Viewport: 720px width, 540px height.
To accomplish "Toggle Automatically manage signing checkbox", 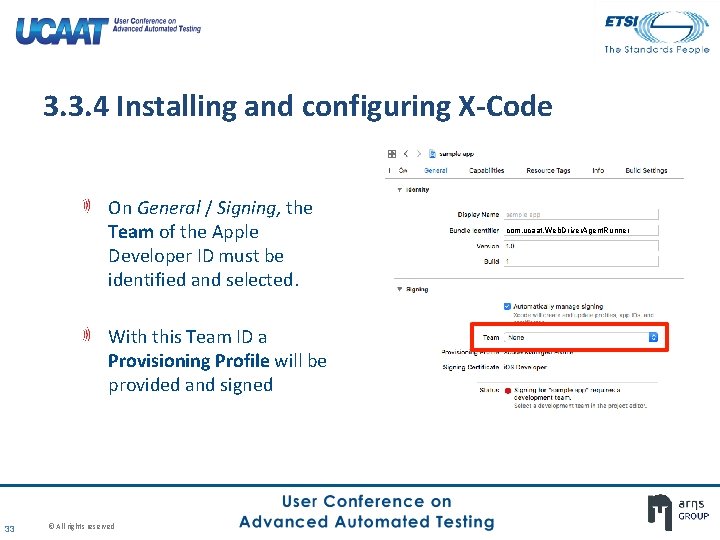I will pos(507,306).
